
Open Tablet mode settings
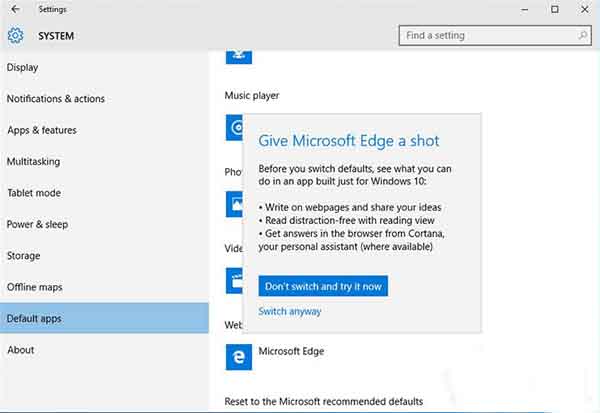pos(34,193)
